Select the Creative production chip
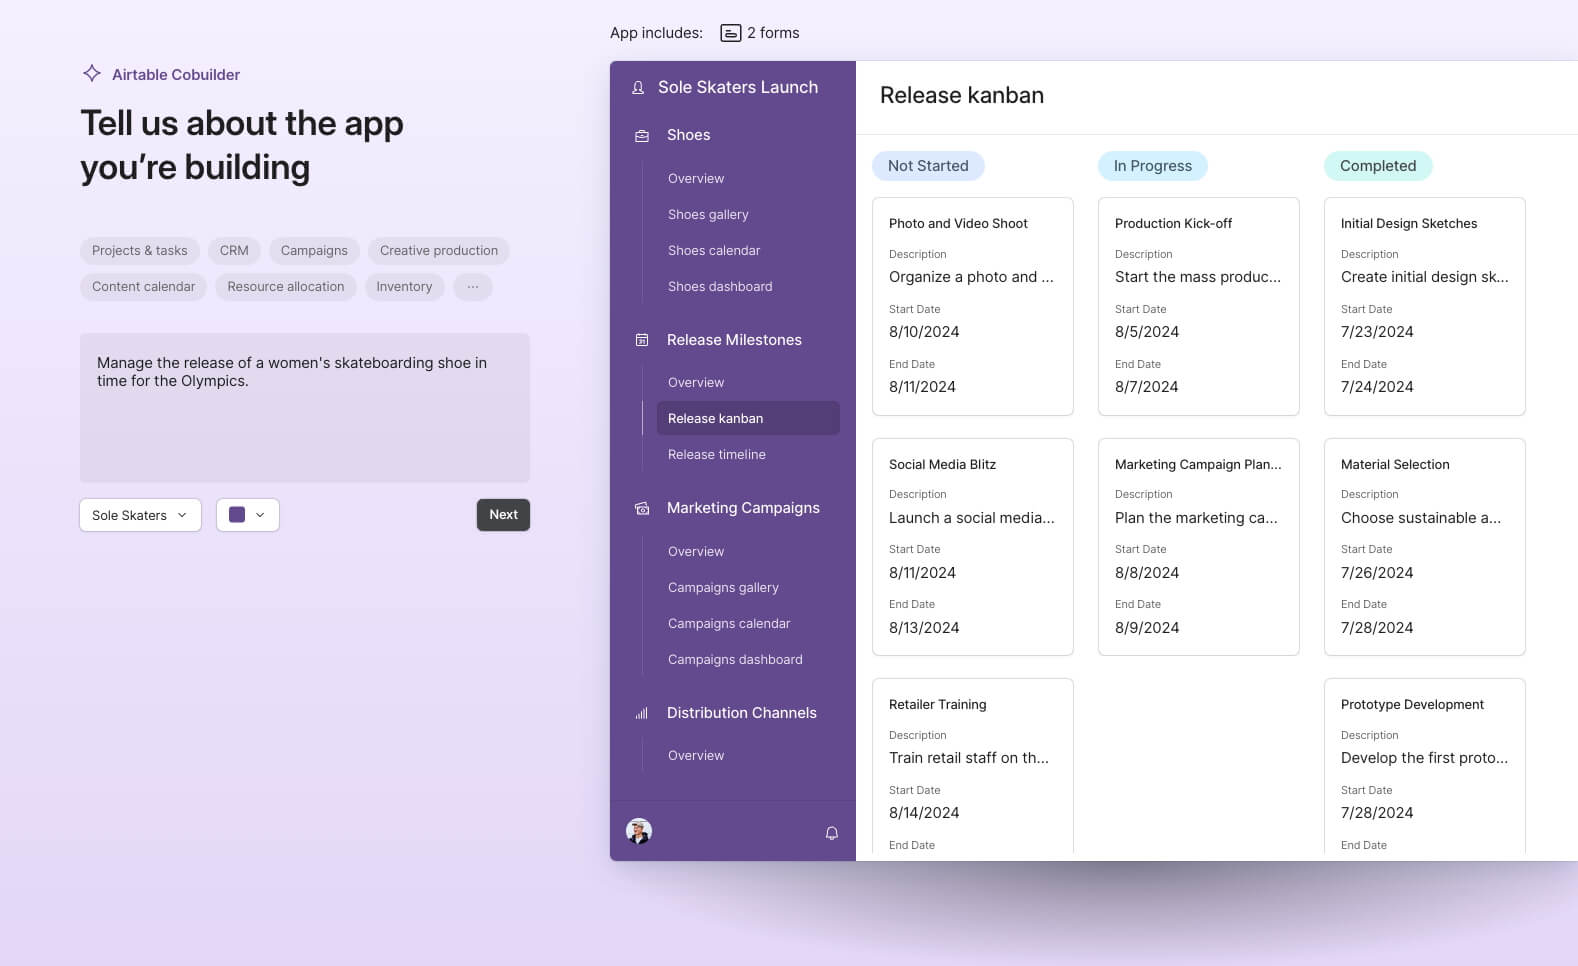Image resolution: width=1578 pixels, height=966 pixels. pos(439,250)
